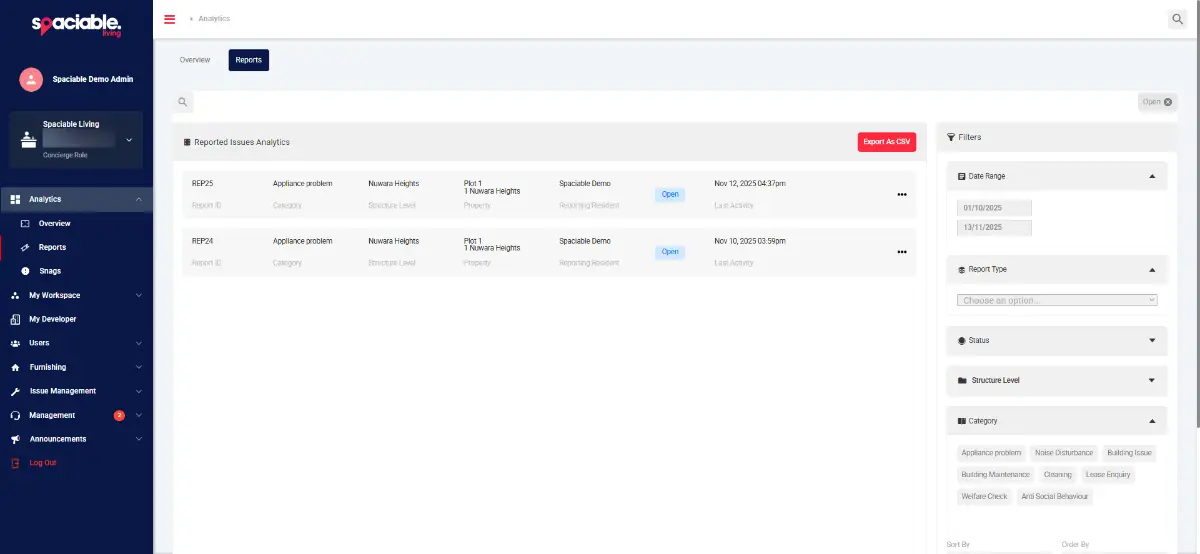Collapse the Date Range filter section
The height and width of the screenshot is (554, 1200).
click(x=1152, y=176)
